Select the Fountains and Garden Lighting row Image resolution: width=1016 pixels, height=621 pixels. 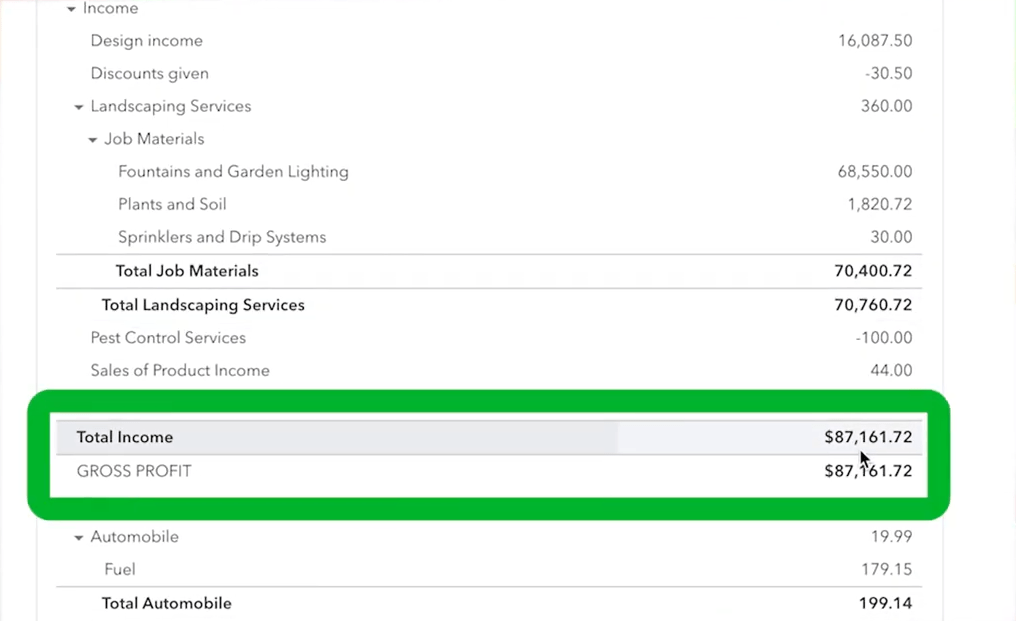[x=489, y=172]
